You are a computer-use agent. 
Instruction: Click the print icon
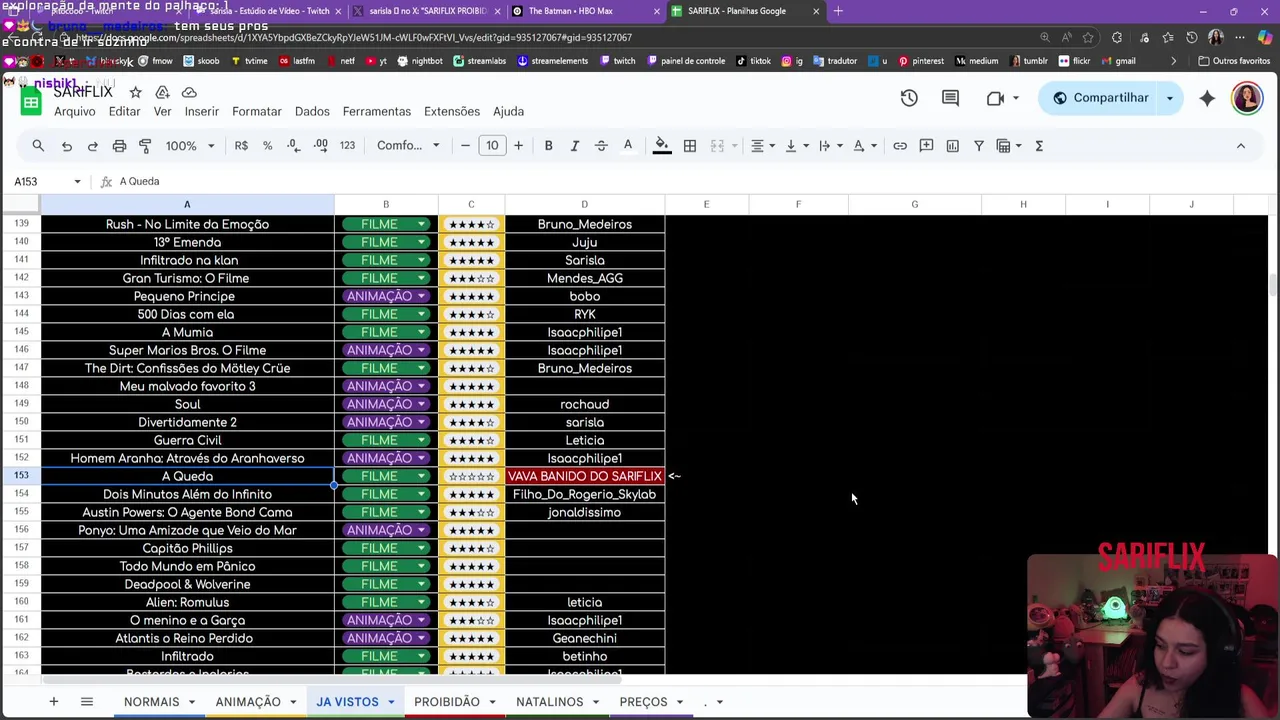(x=119, y=146)
